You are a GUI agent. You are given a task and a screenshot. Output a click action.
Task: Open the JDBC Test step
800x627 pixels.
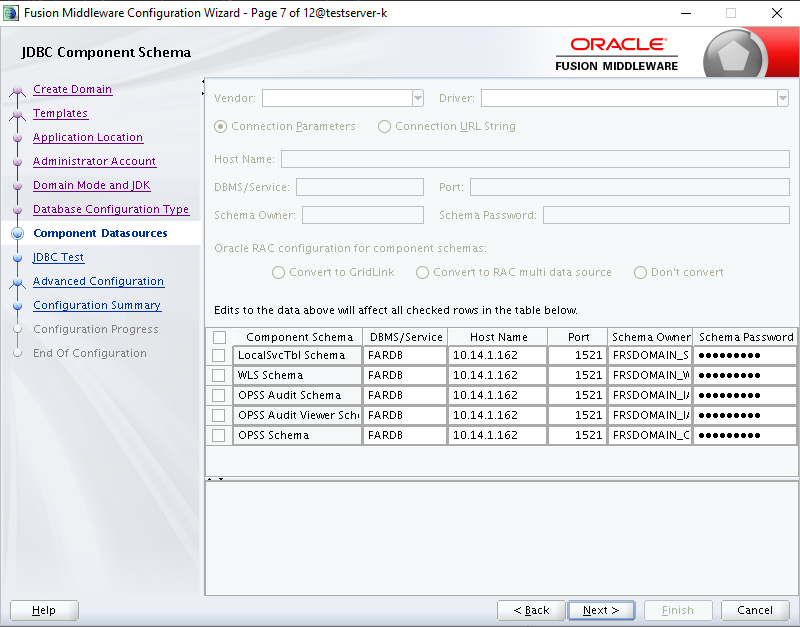pos(58,257)
